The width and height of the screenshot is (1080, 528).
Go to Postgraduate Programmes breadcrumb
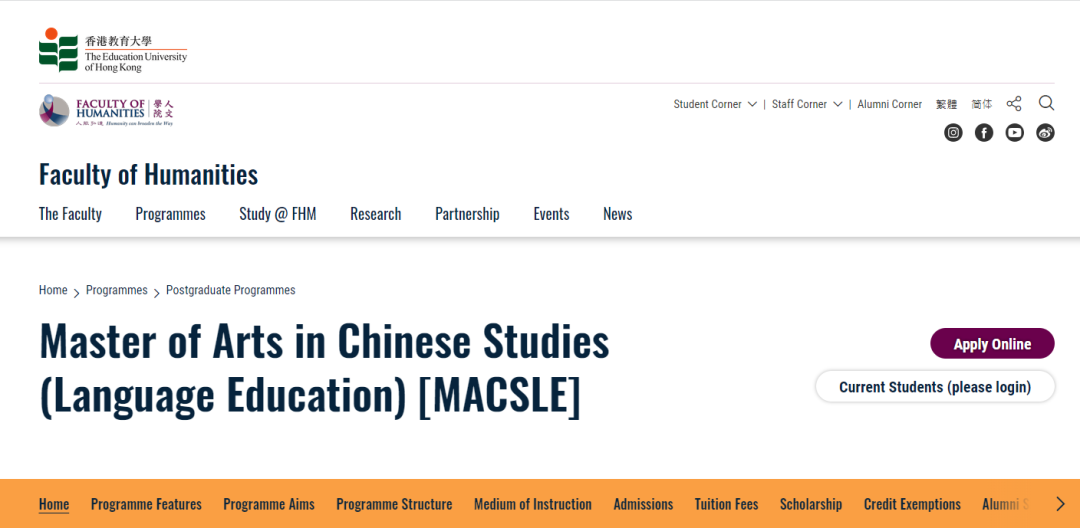pyautogui.click(x=231, y=290)
